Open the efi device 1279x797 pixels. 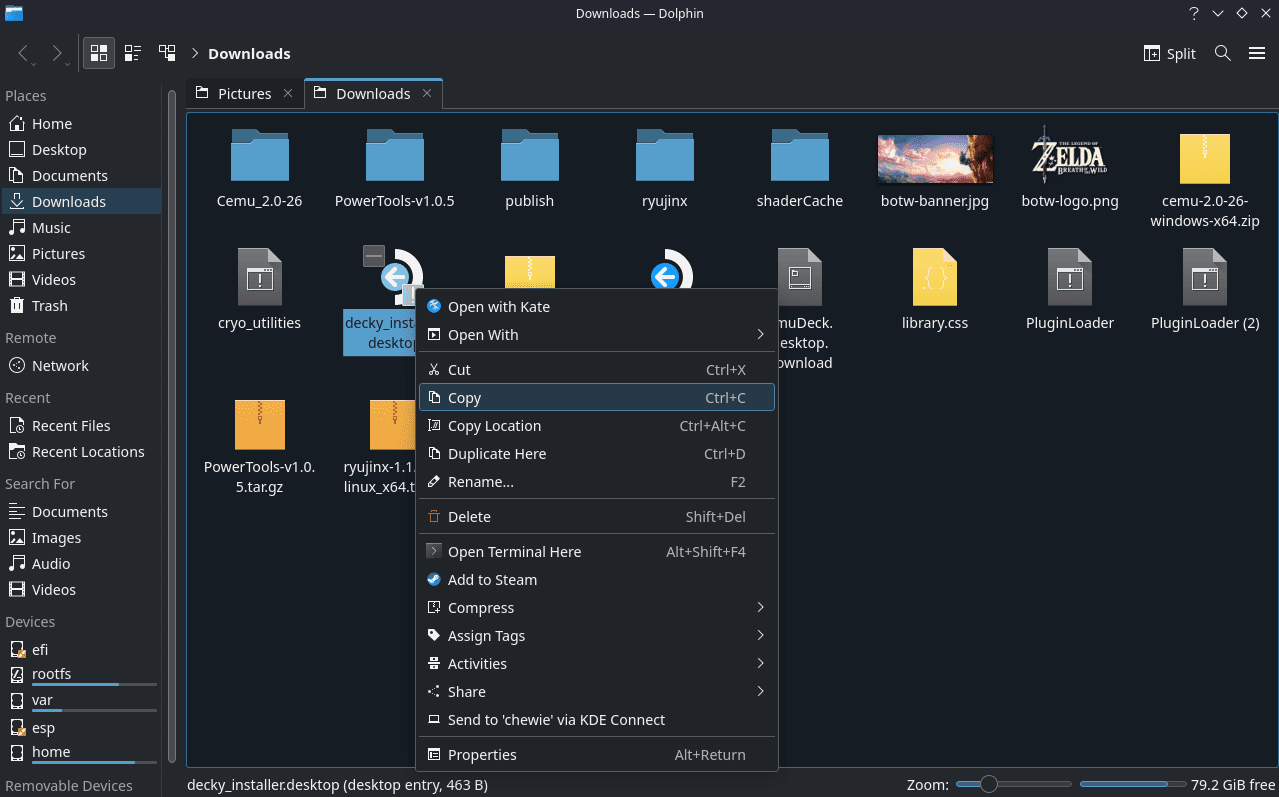81,650
